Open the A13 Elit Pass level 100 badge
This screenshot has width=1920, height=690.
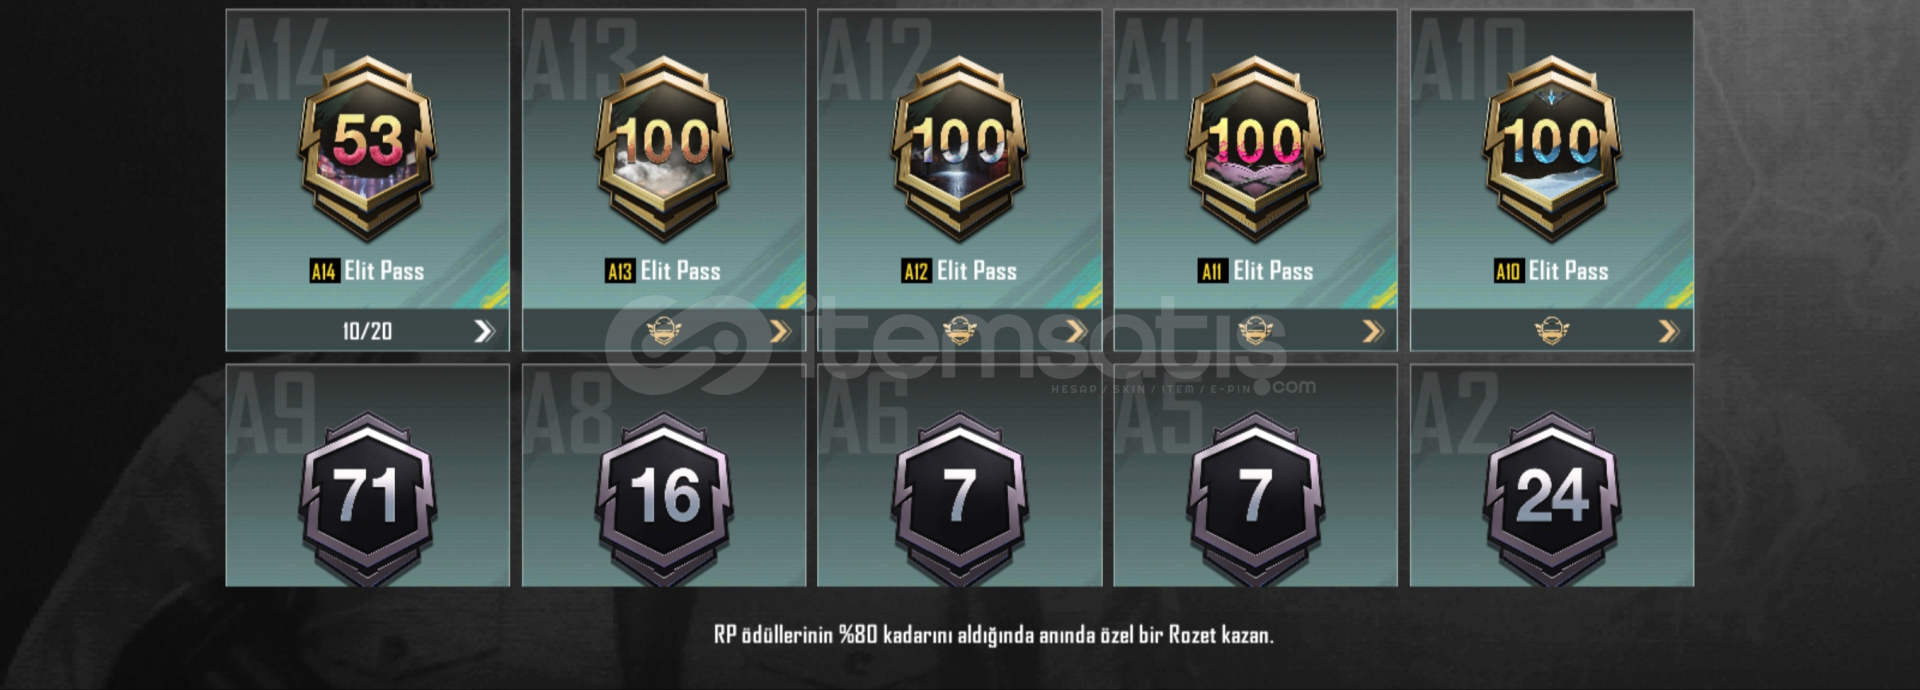[663, 148]
